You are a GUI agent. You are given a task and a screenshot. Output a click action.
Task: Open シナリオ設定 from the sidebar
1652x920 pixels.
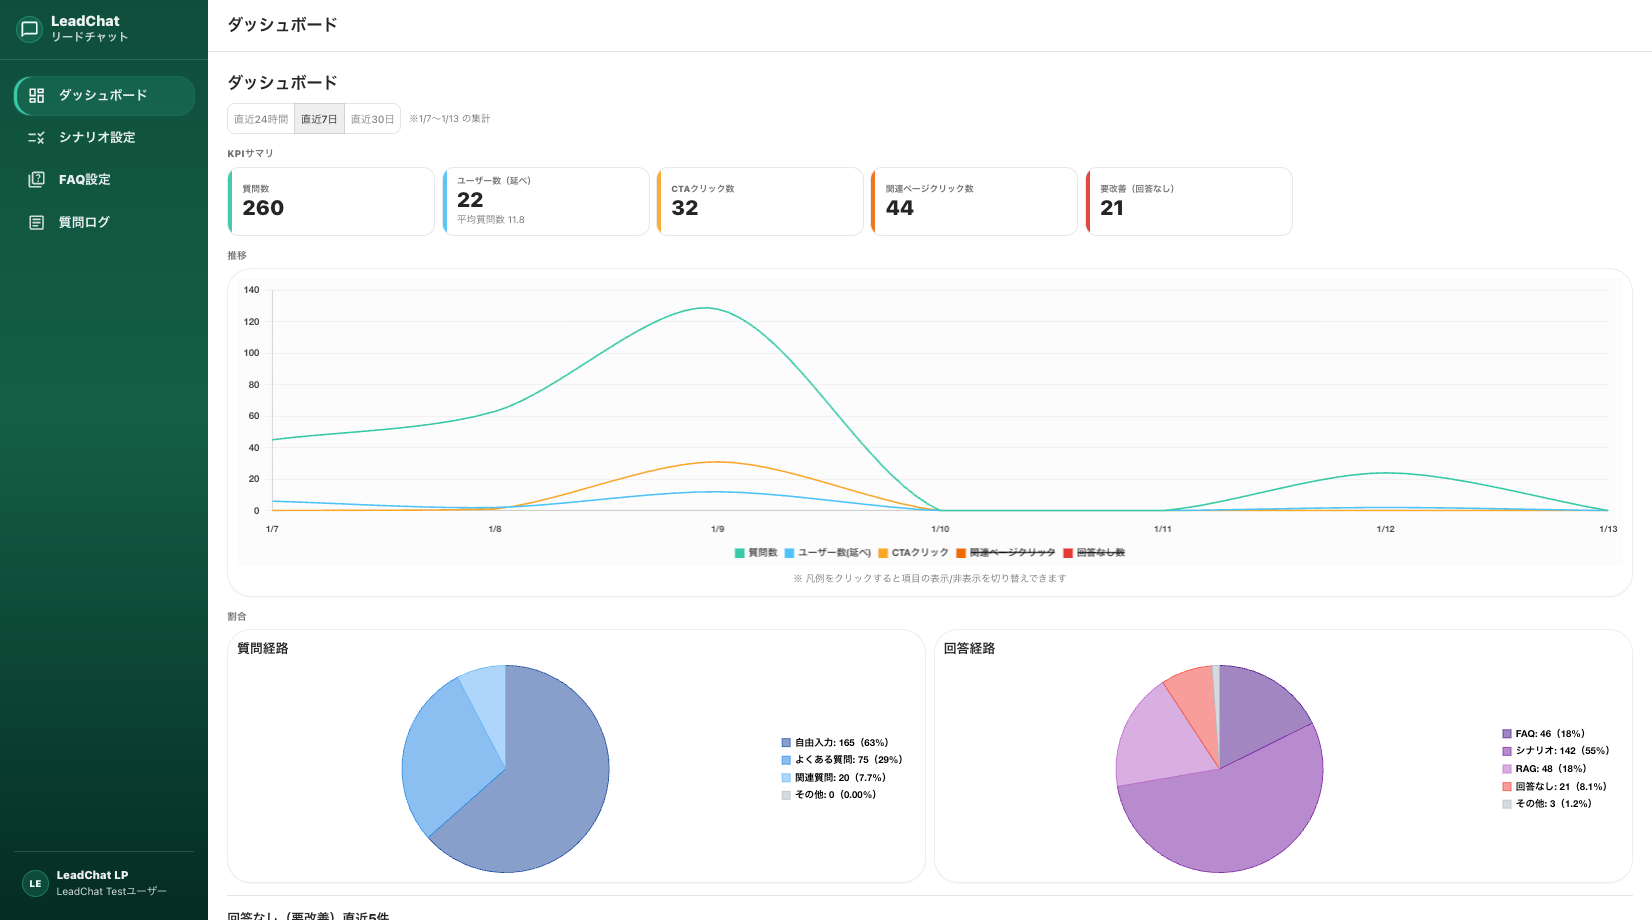97,138
